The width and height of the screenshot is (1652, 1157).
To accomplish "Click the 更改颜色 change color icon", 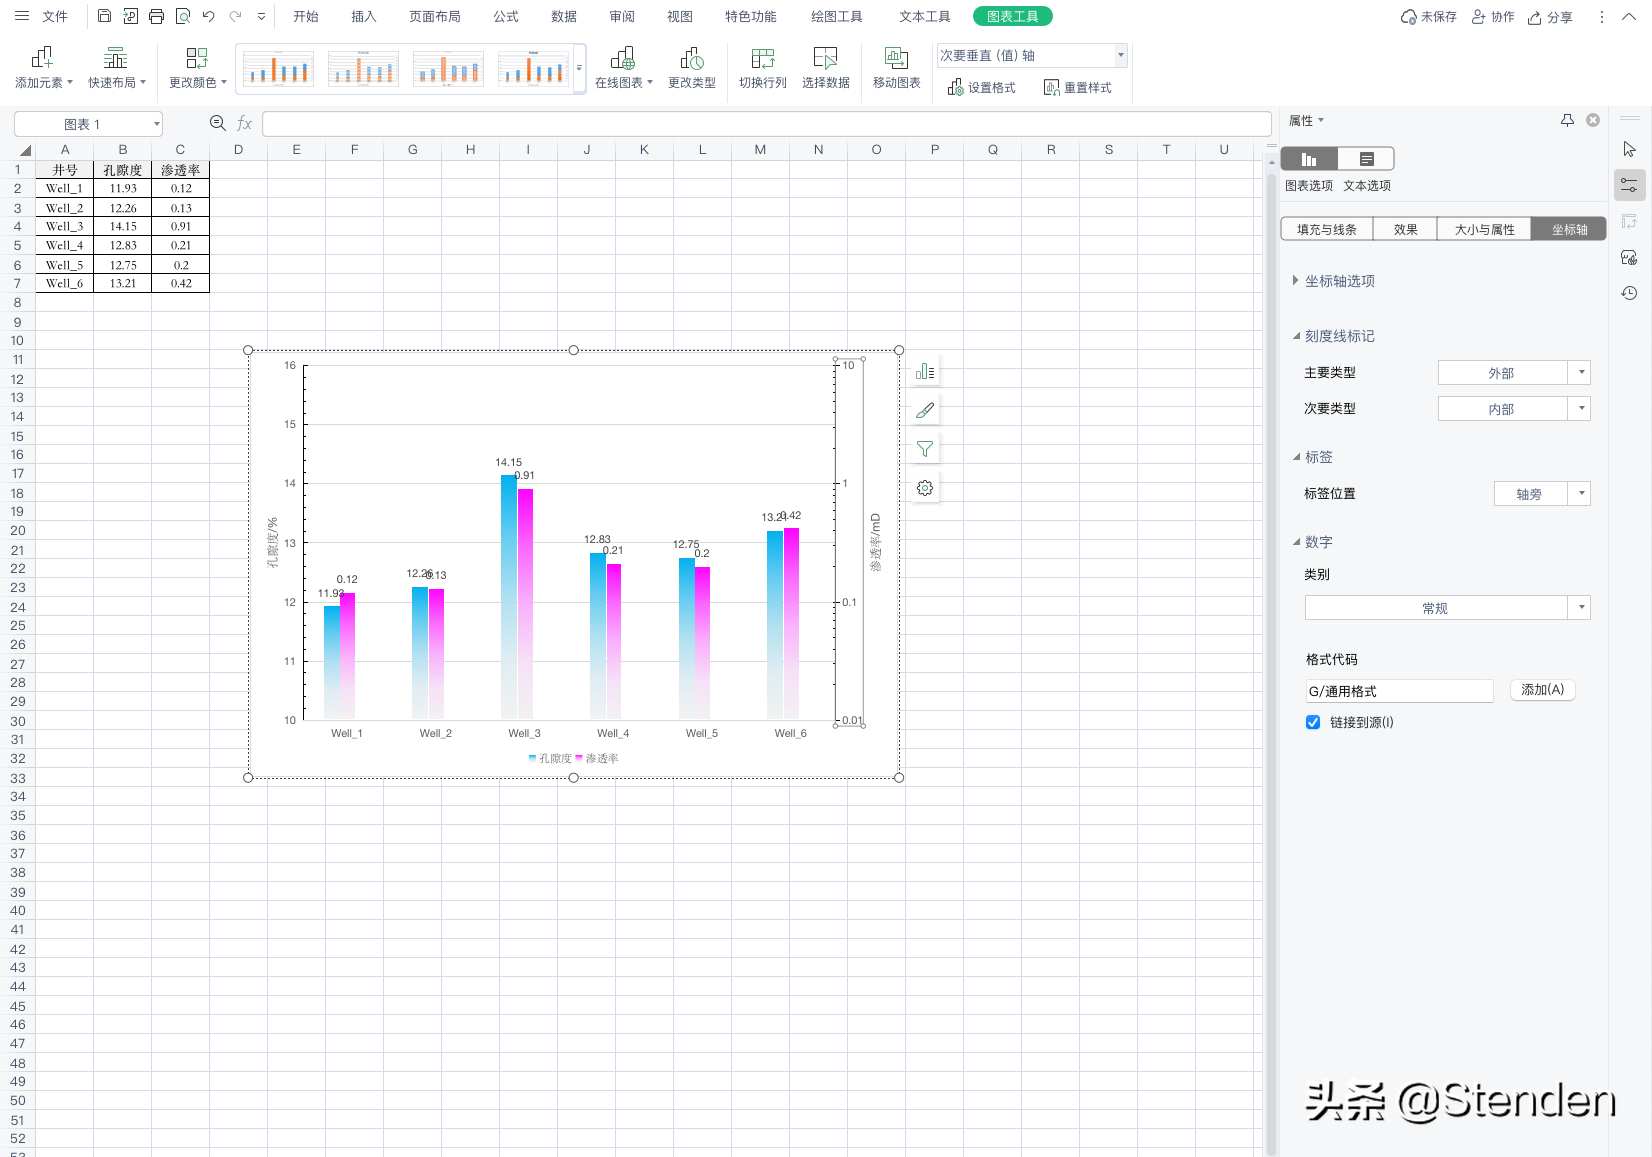I will pos(197,58).
